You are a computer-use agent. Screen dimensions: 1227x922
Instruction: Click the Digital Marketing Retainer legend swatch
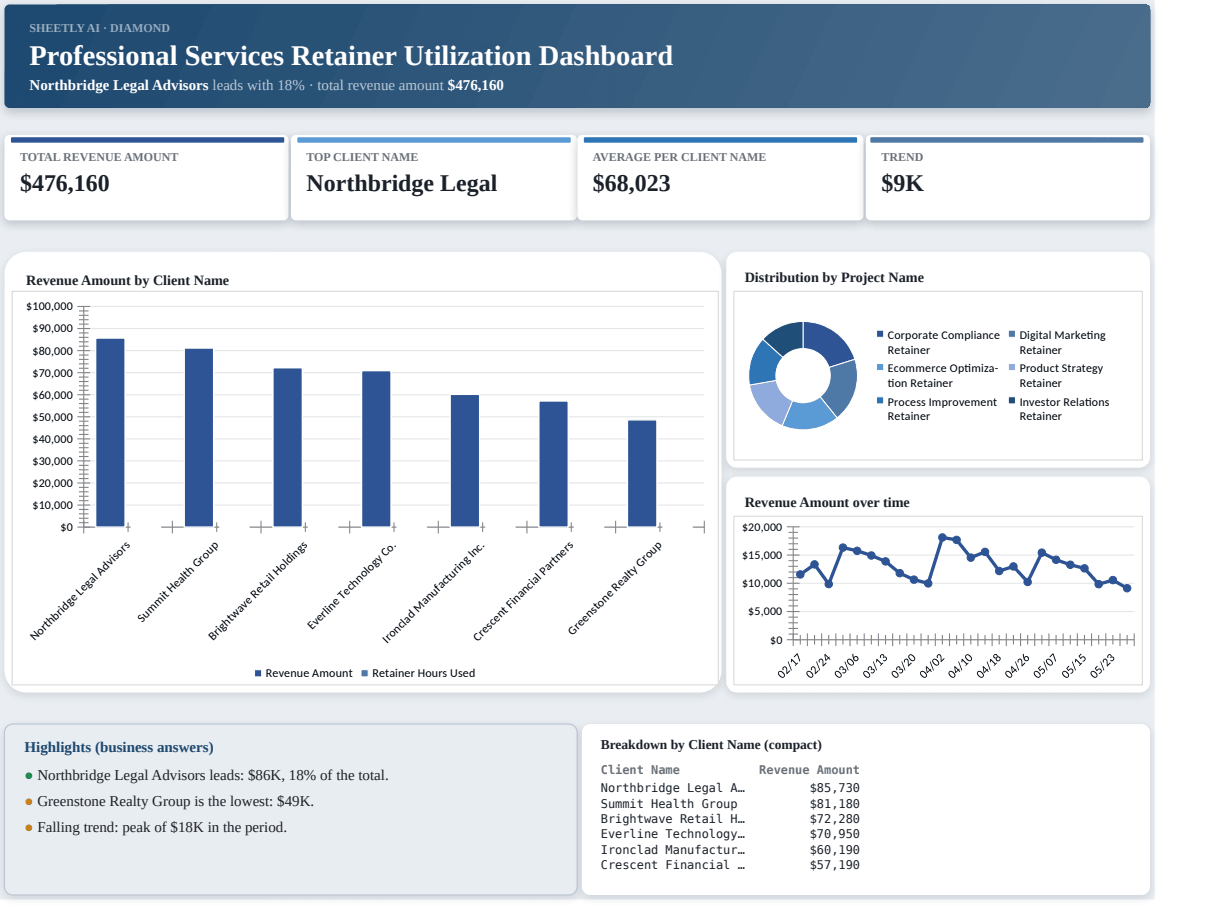[x=1012, y=335]
